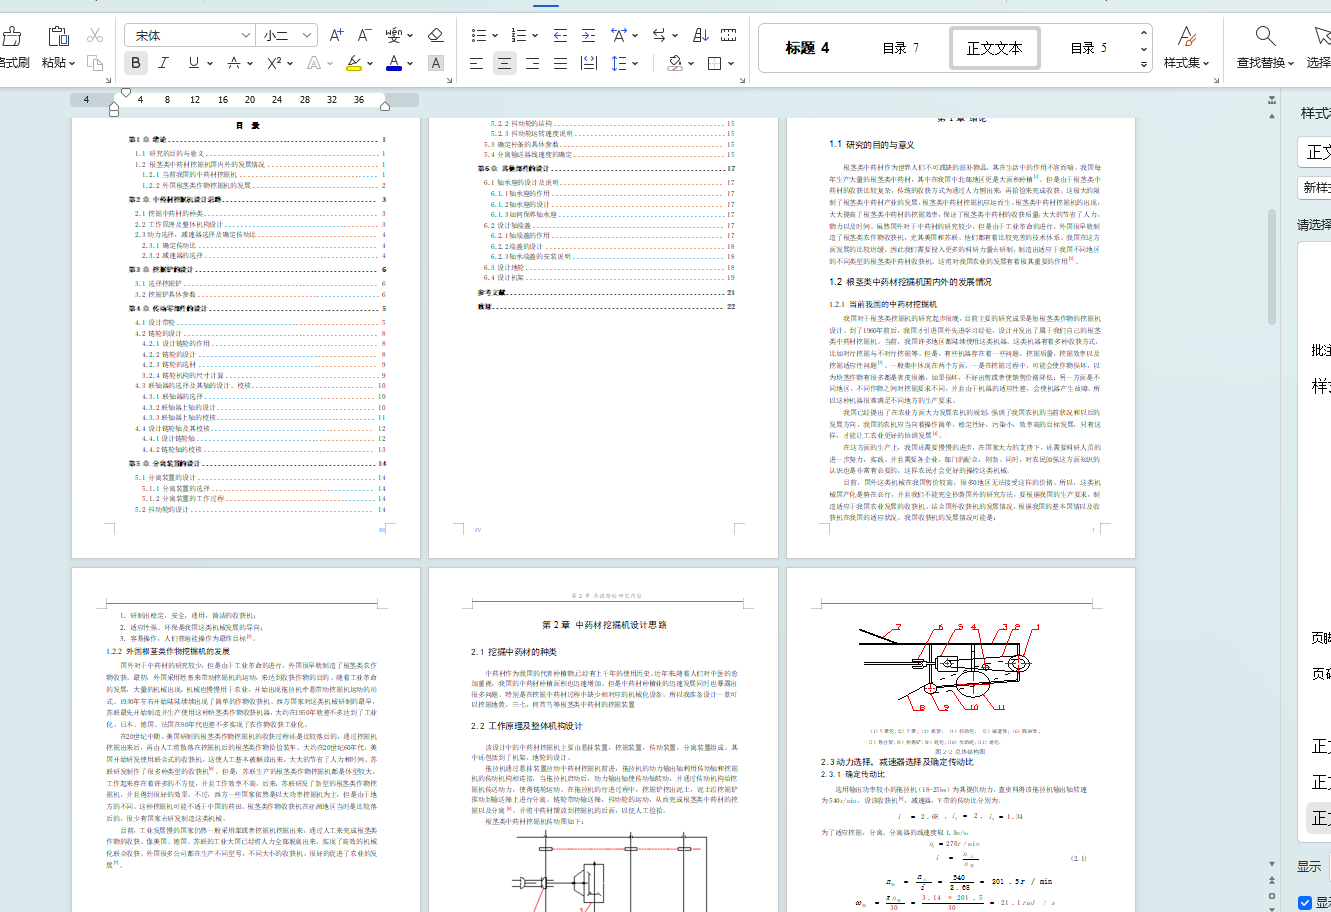Toggle character shading A button
Screen dimensions: 1331x912
[436, 63]
